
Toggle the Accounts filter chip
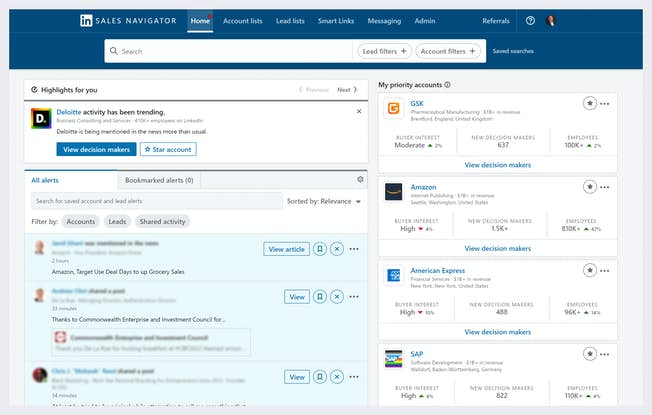(x=80, y=221)
